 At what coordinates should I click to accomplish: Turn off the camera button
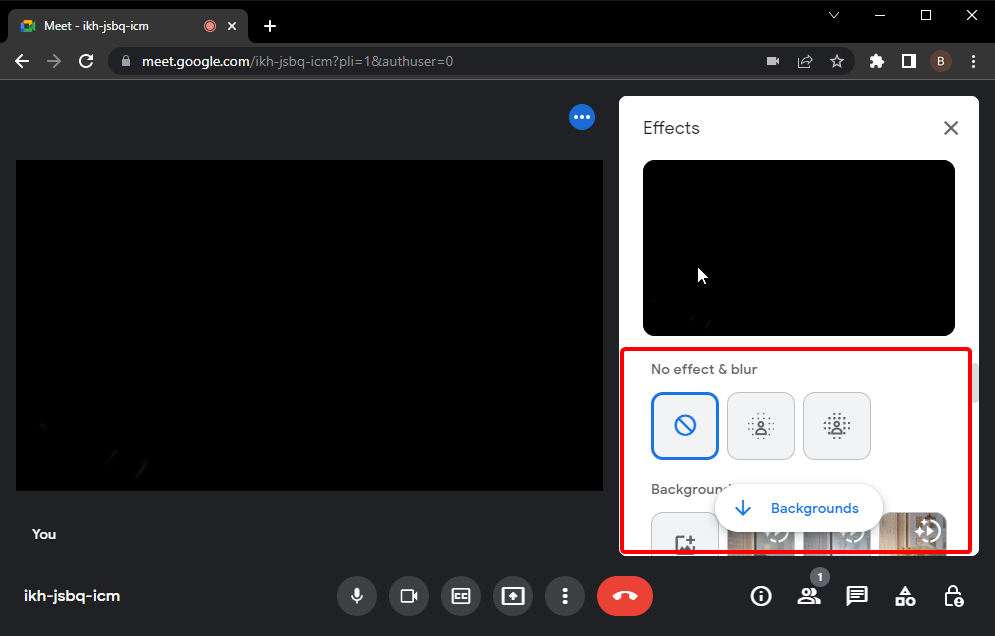coord(409,596)
